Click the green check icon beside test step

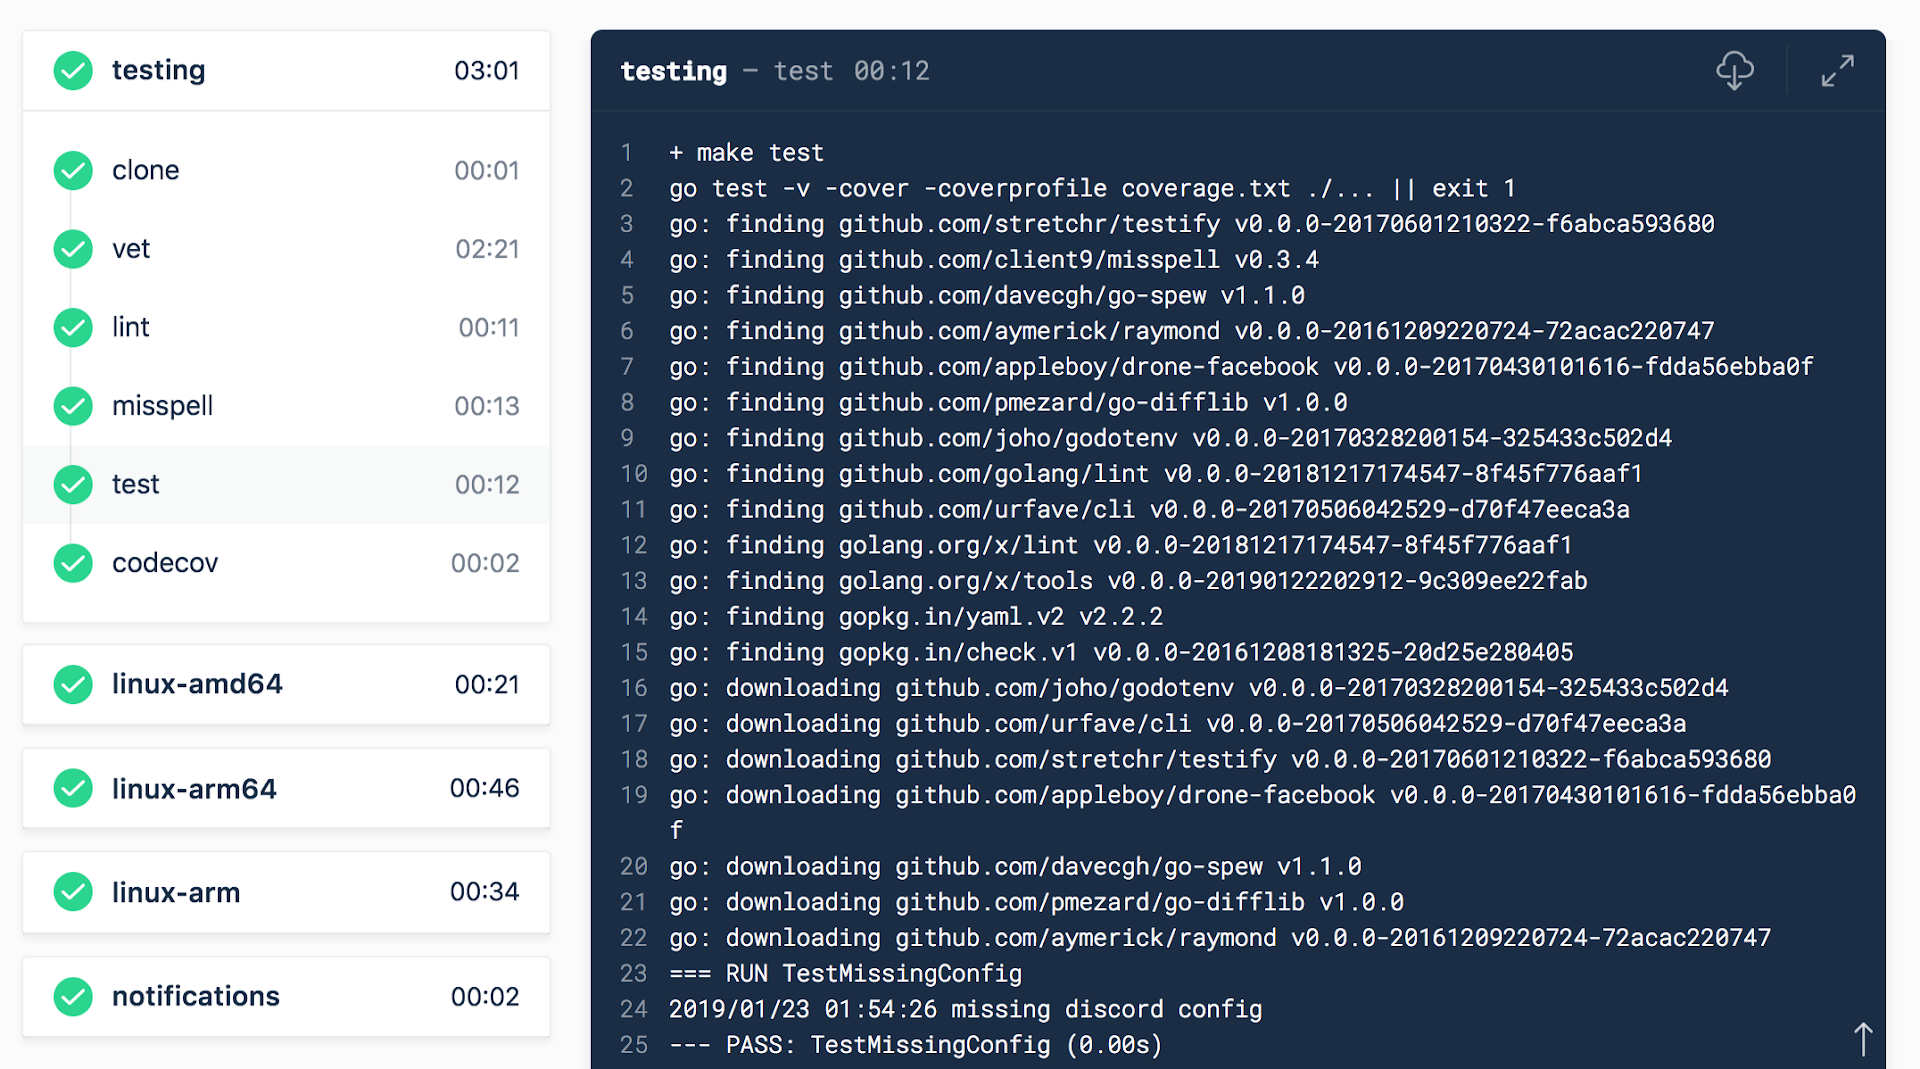click(x=73, y=484)
